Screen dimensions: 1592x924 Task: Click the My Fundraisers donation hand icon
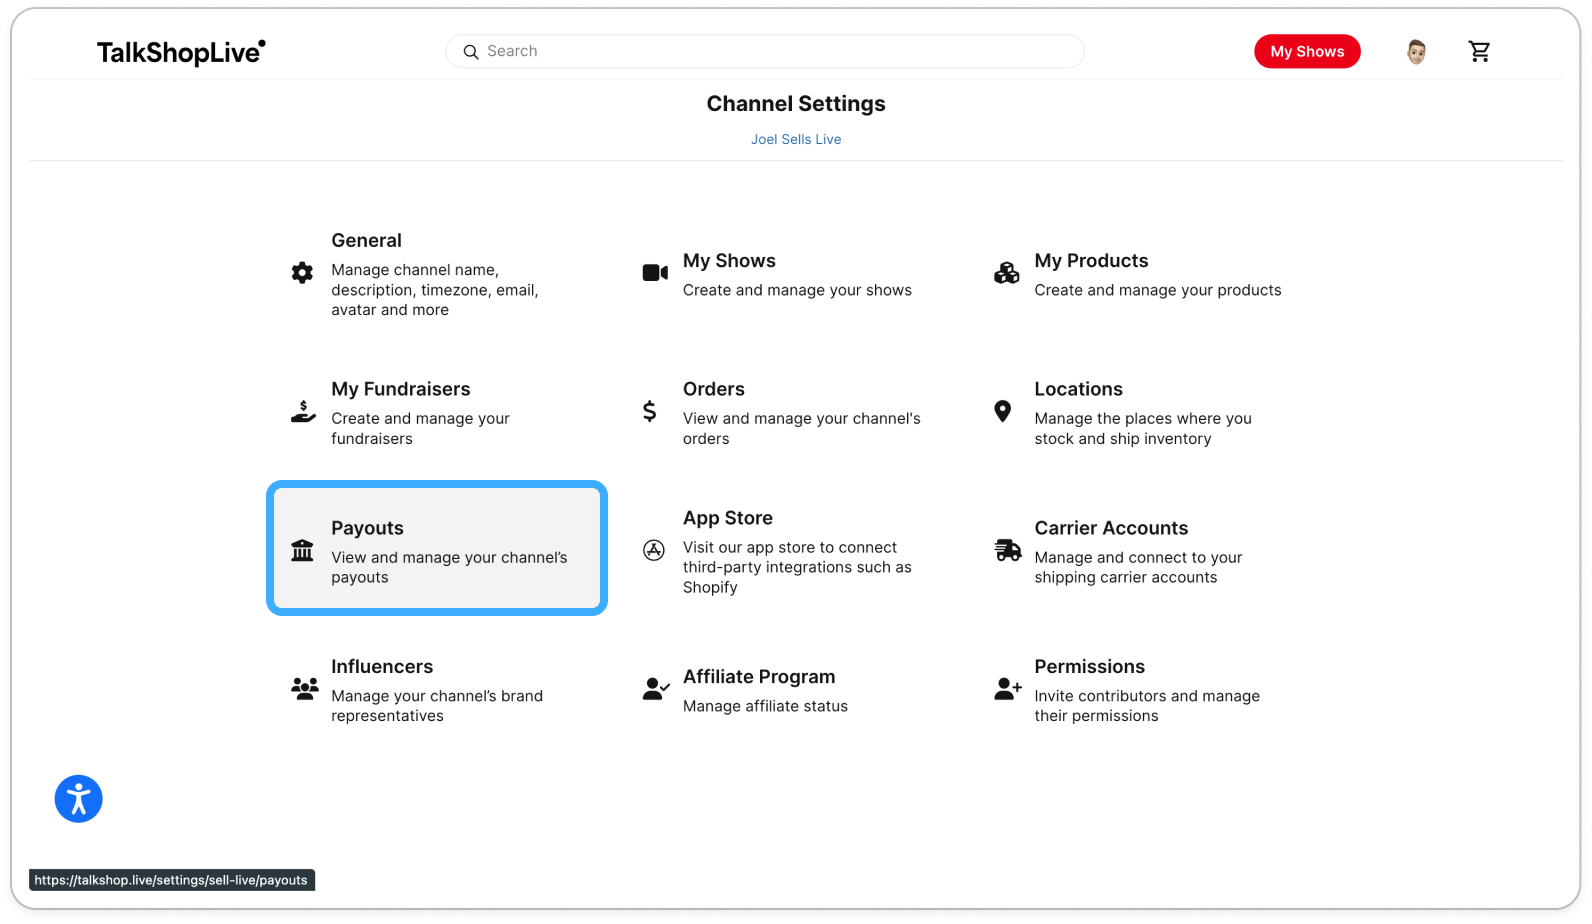(x=303, y=411)
